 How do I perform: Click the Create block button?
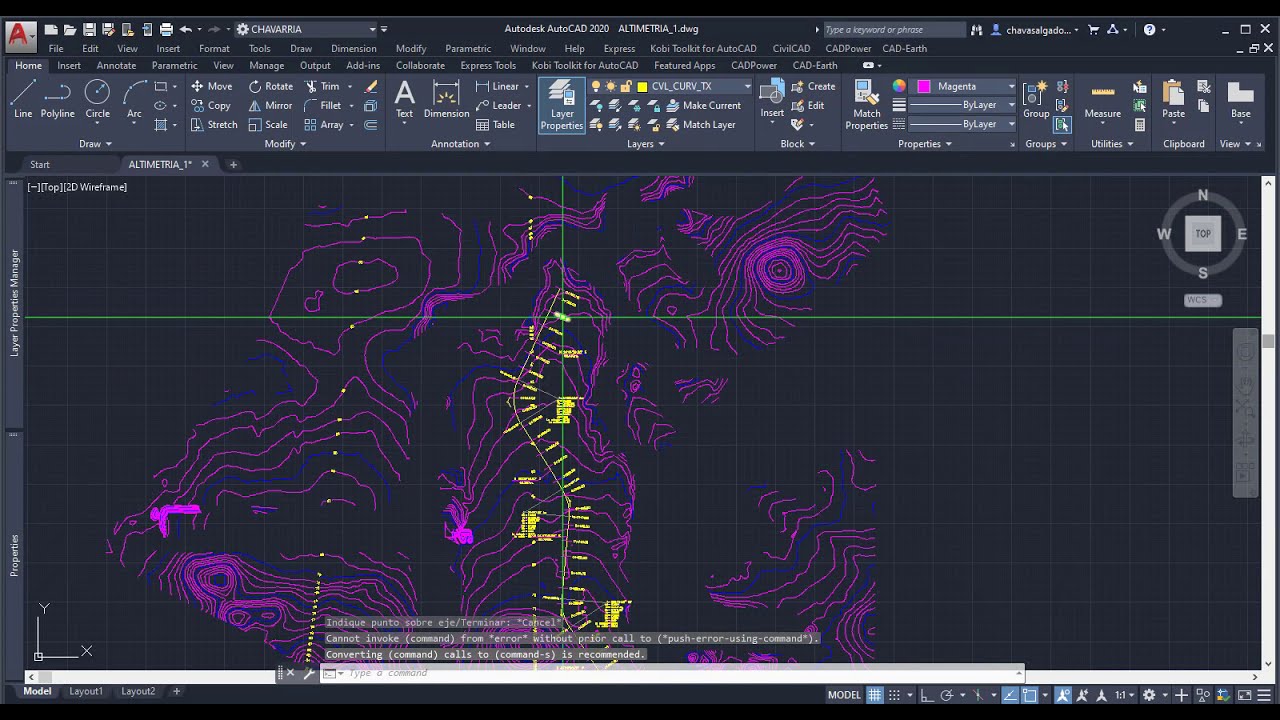tap(813, 86)
